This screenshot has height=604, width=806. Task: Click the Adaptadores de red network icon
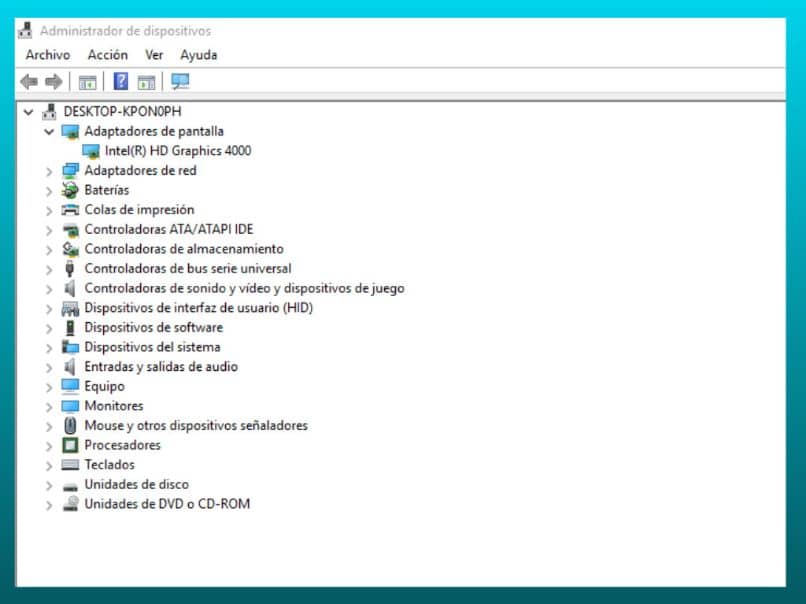(70, 171)
